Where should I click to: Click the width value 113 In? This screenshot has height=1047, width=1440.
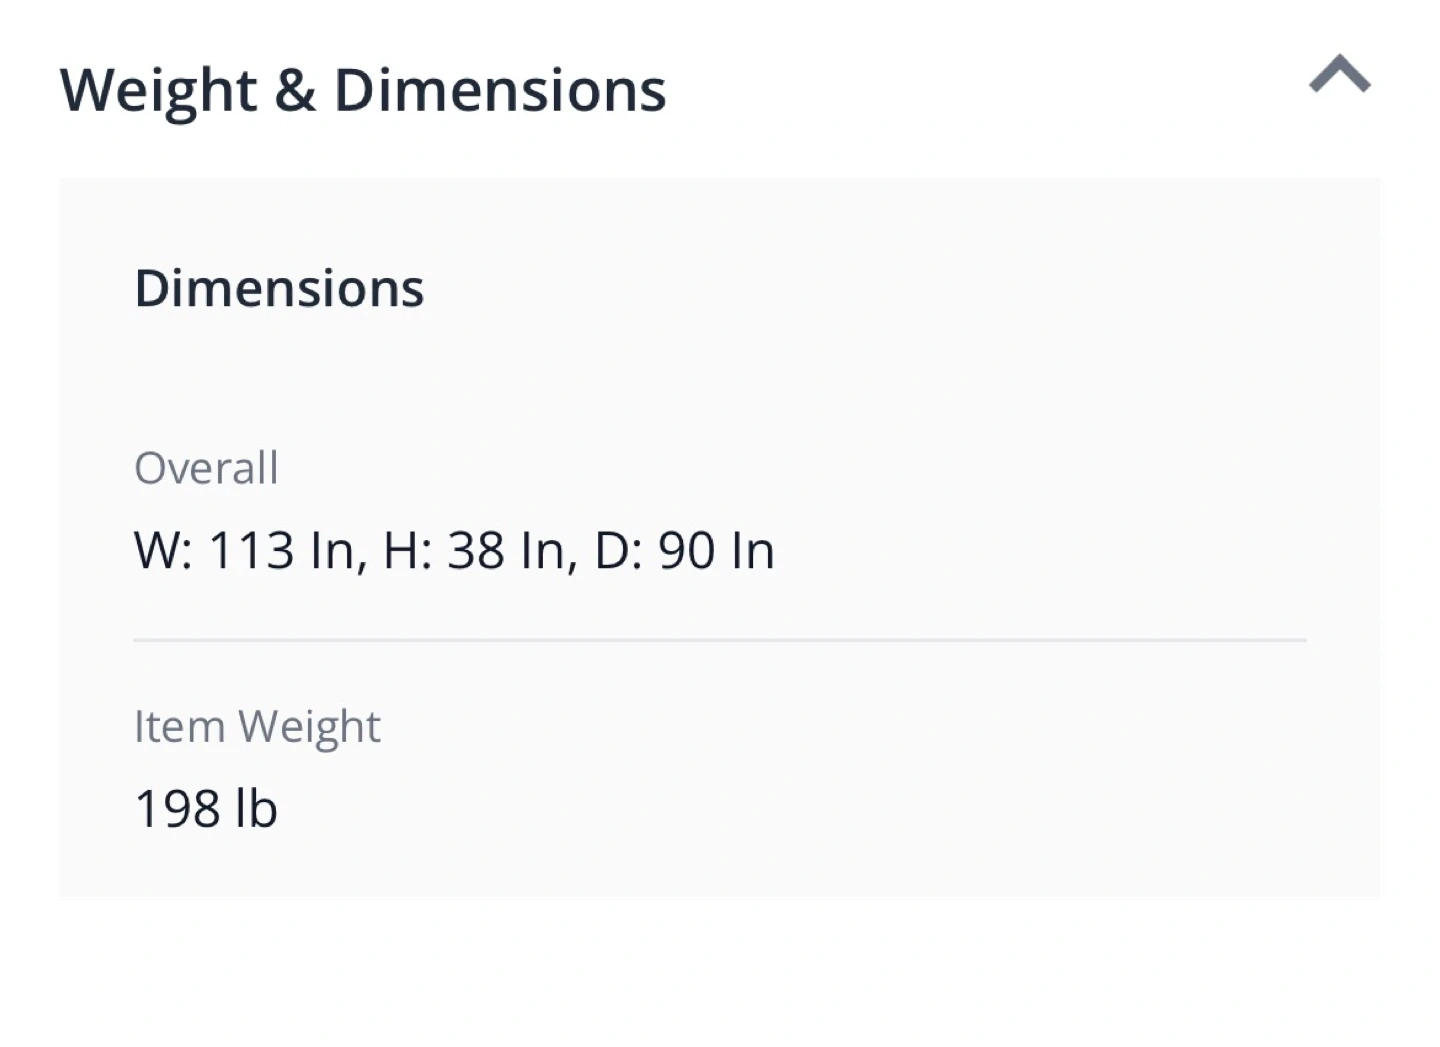point(281,551)
